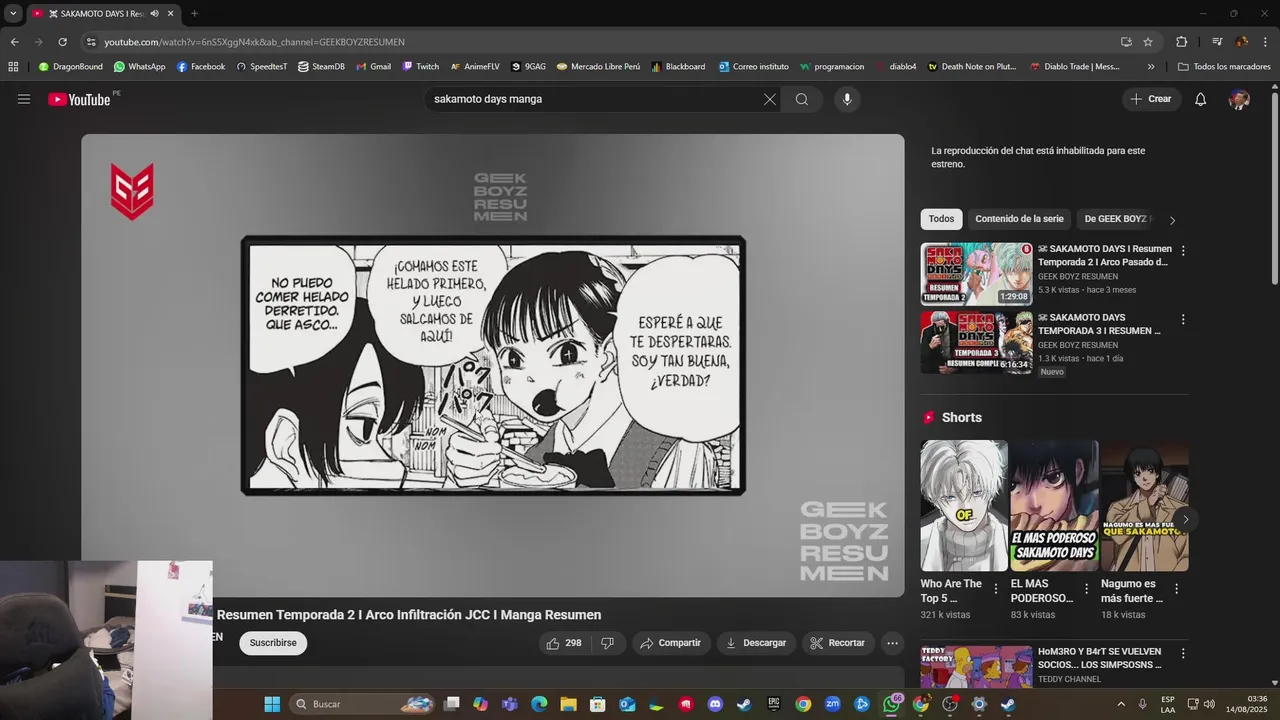Viewport: 1280px width, 720px height.
Task: Open Discord from the taskbar
Action: tap(715, 704)
